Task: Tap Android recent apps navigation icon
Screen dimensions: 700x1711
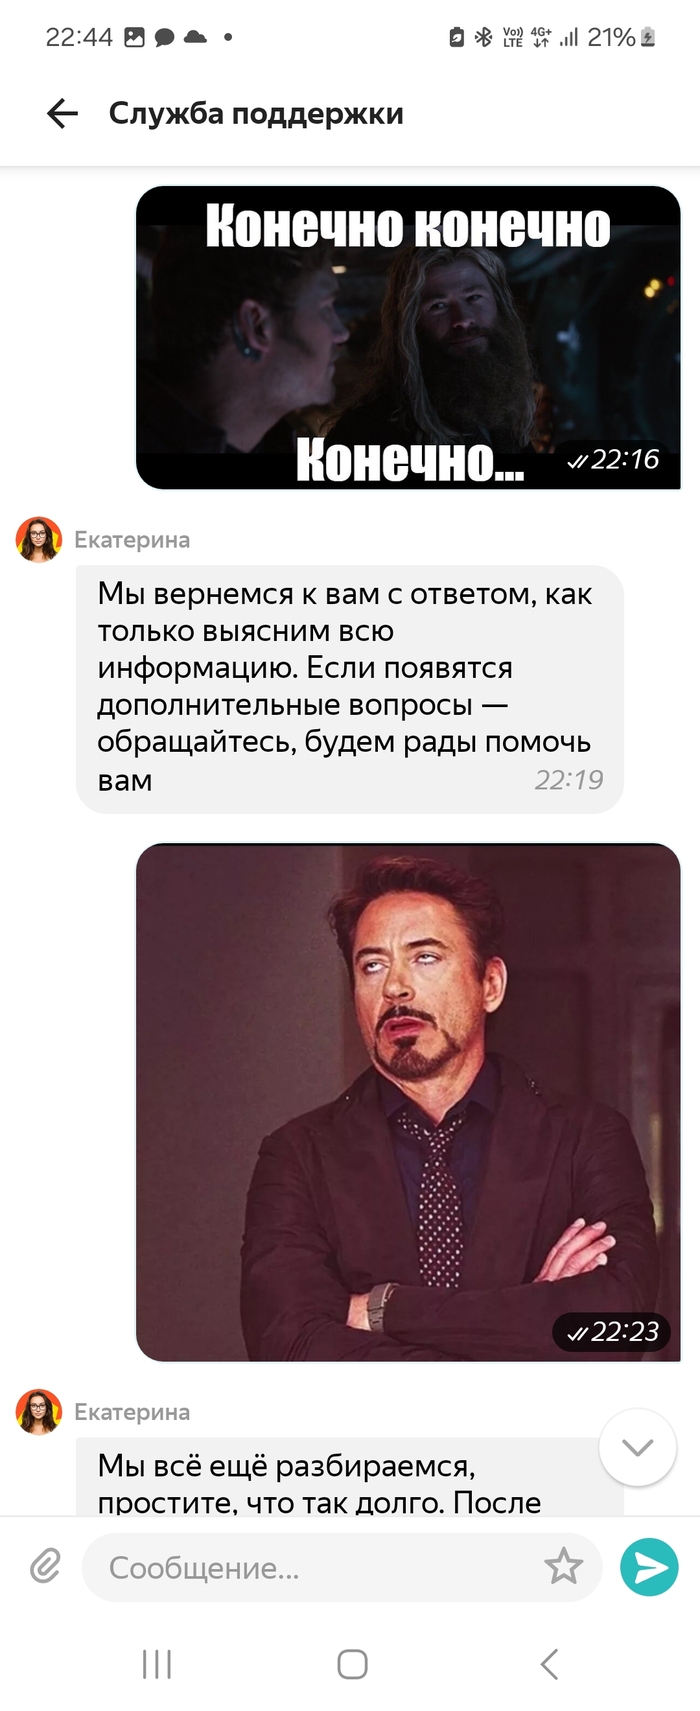Action: pos(157,1664)
